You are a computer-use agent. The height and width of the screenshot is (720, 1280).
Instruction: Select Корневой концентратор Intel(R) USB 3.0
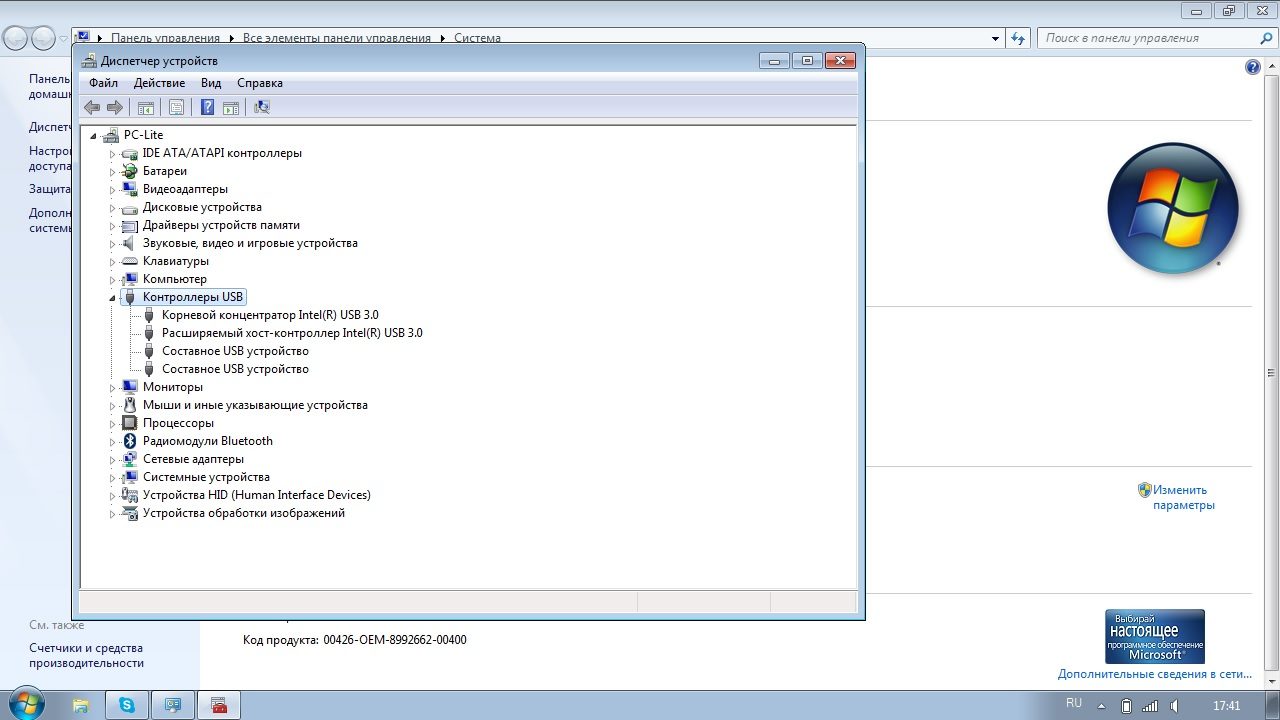click(270, 315)
